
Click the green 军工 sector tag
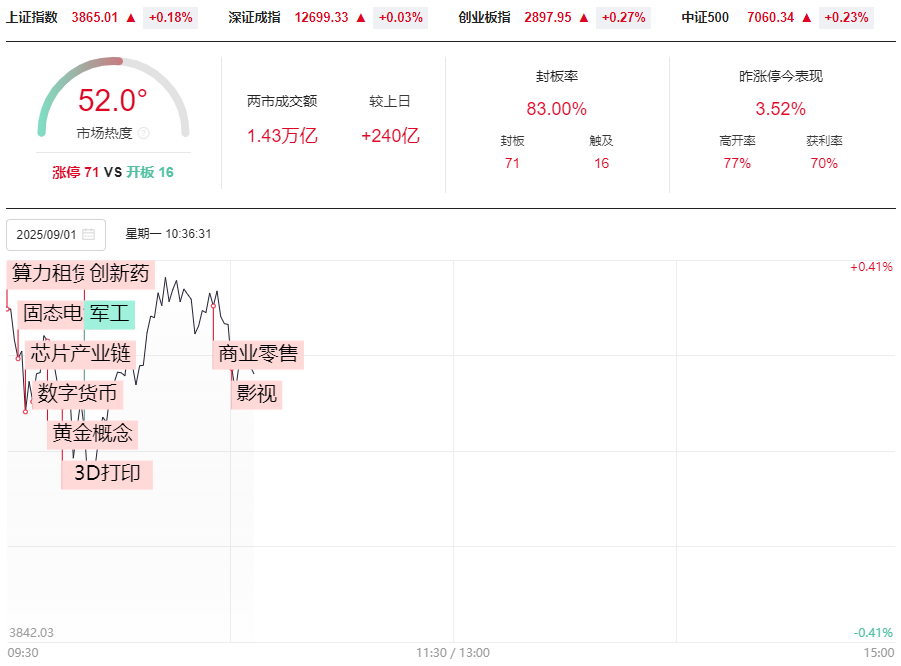coord(109,313)
